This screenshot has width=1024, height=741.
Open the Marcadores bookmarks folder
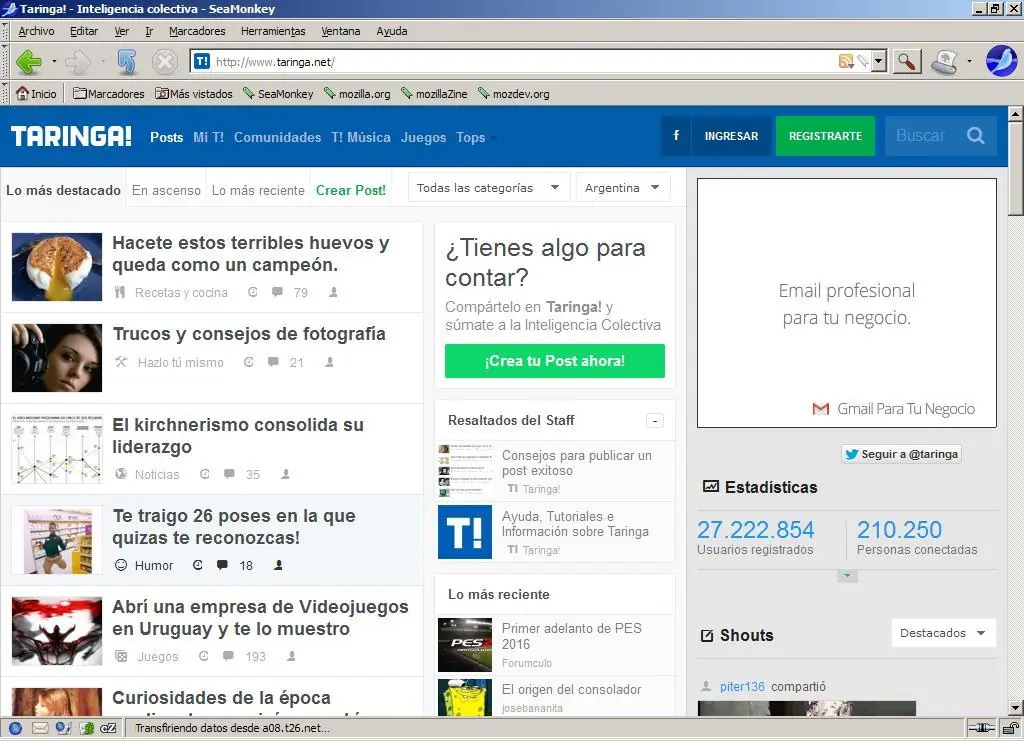[x=108, y=93]
